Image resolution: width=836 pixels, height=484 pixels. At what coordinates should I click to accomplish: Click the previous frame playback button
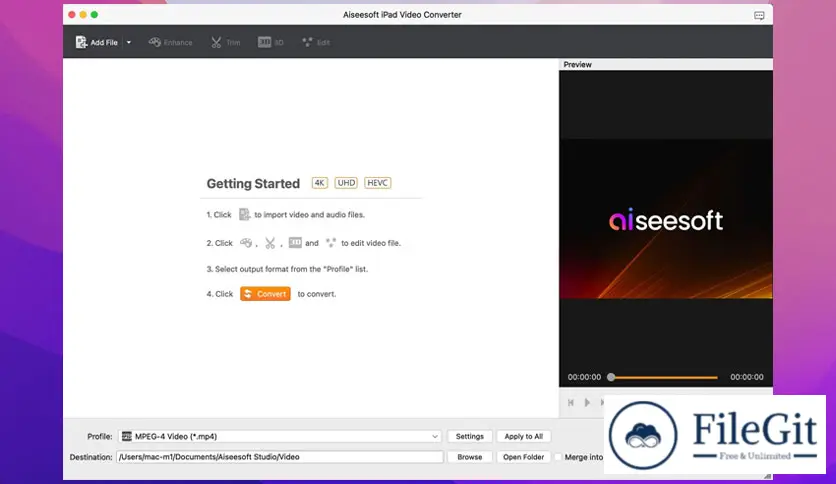point(570,402)
